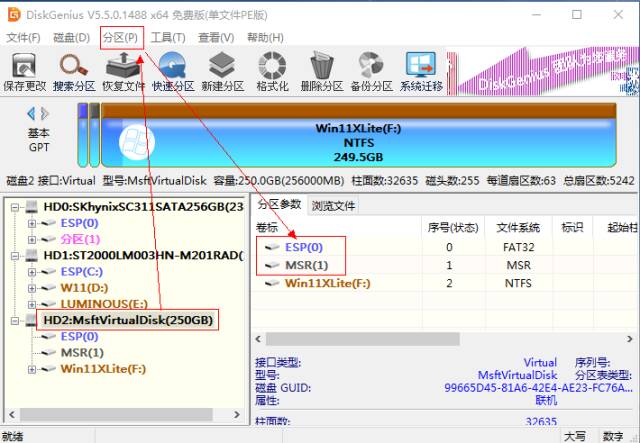The height and width of the screenshot is (443, 640).
Task: Select Win11XLite(F:) row in partition table
Action: click(x=445, y=283)
